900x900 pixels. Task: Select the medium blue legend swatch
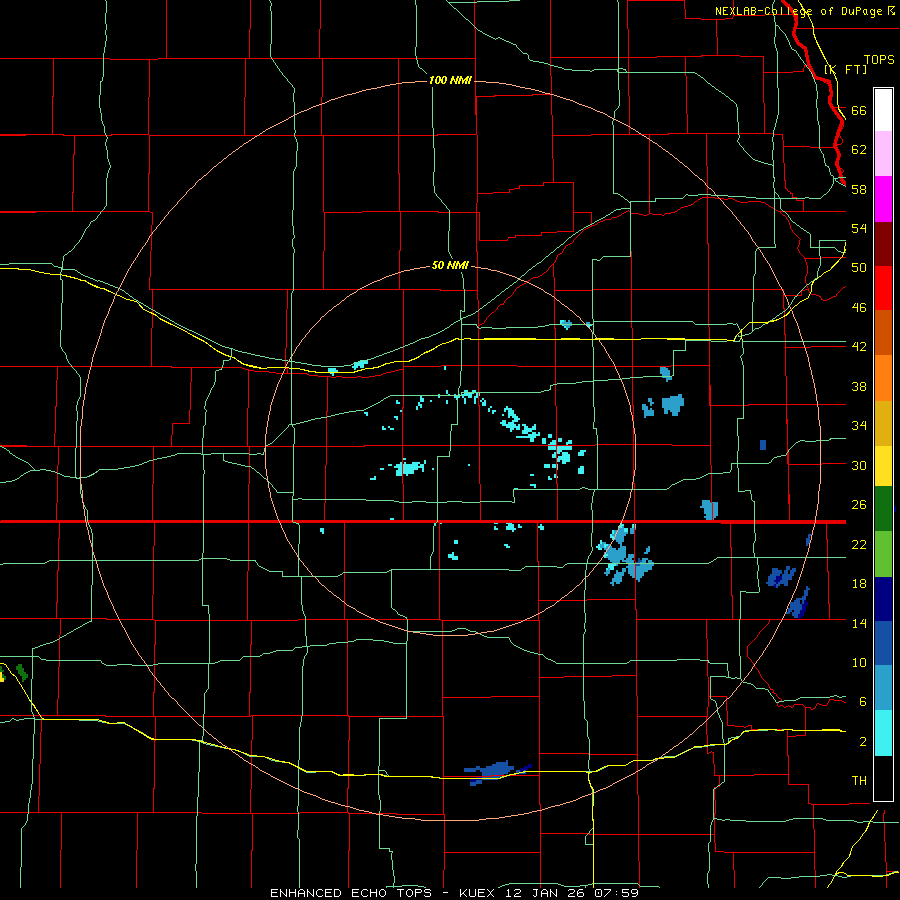(x=883, y=643)
